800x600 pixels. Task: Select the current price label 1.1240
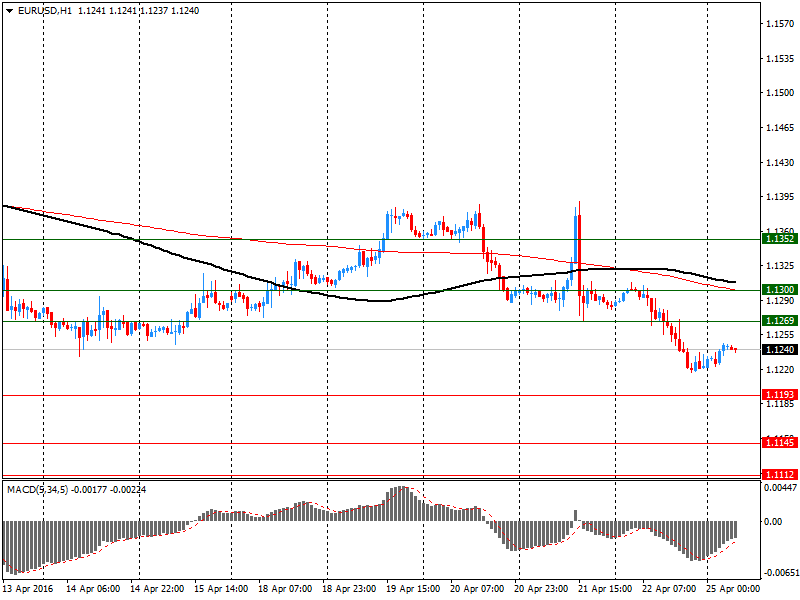[780, 349]
